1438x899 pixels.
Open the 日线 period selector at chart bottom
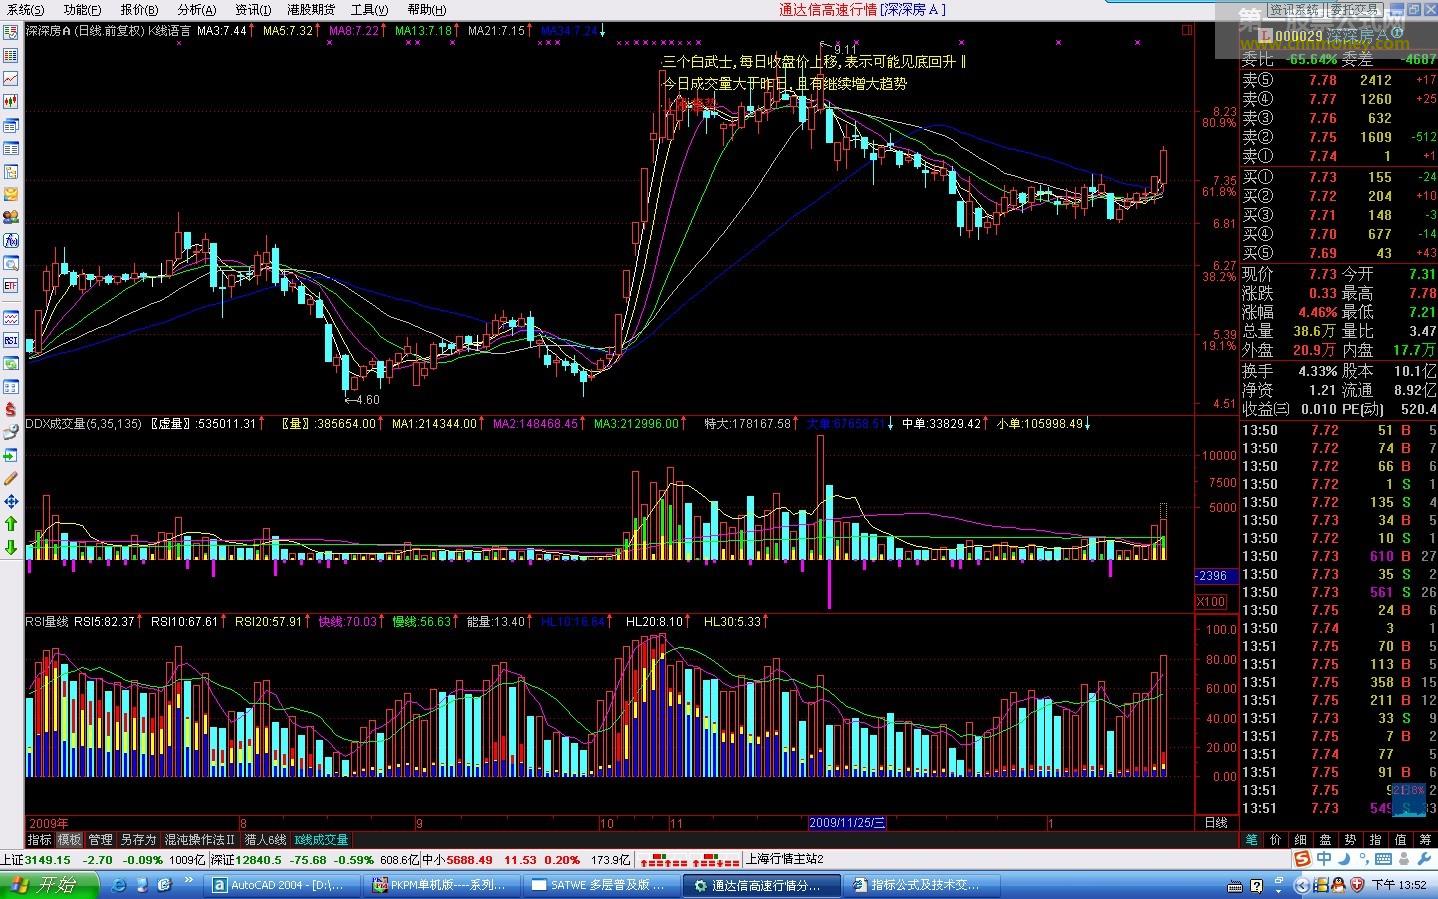1216,823
